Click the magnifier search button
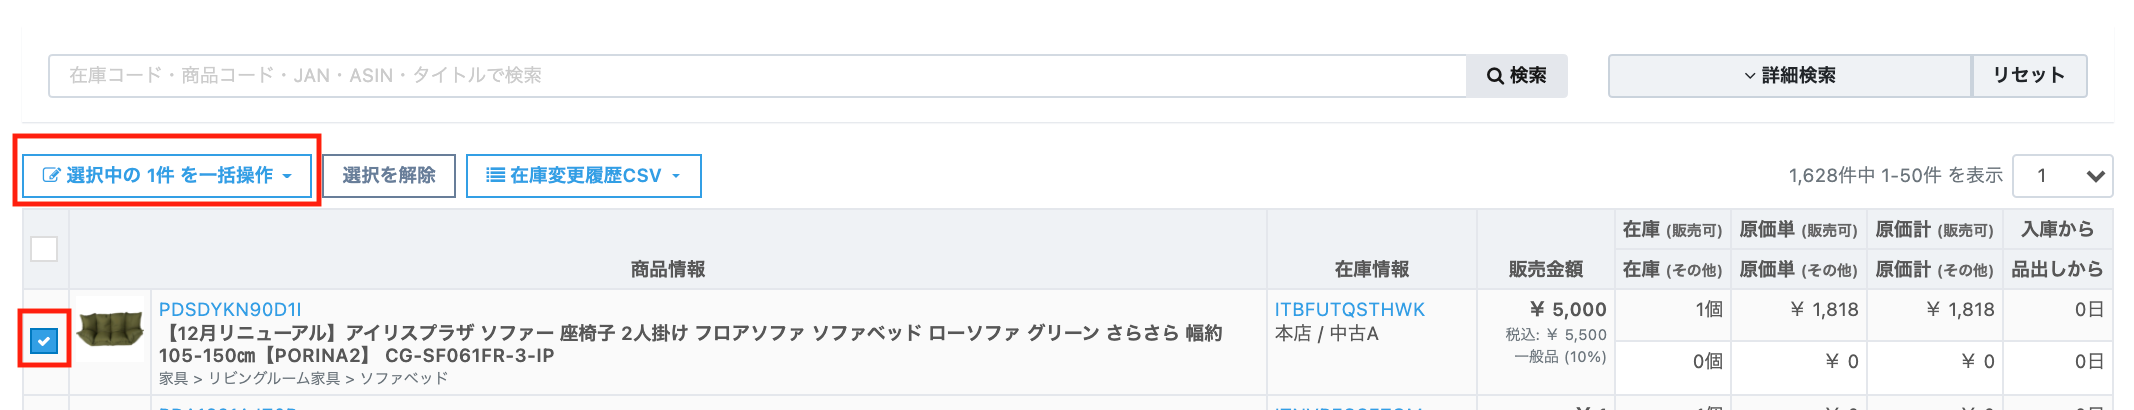This screenshot has width=2134, height=410. tap(1516, 76)
